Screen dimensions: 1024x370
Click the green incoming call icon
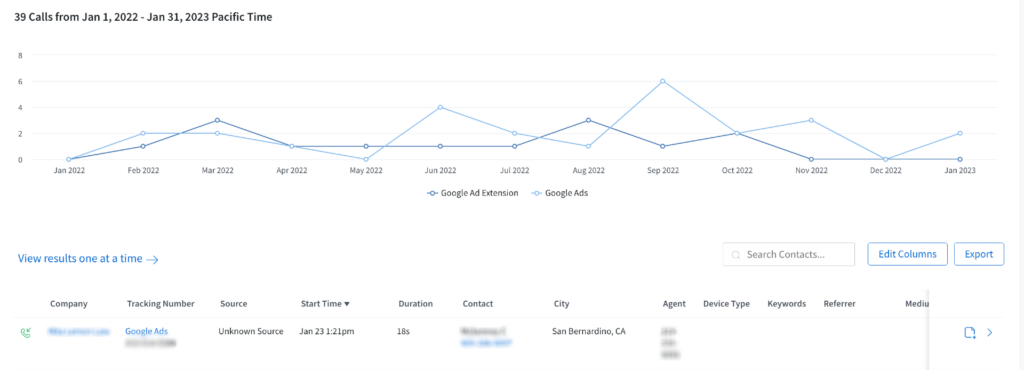pyautogui.click(x=25, y=332)
